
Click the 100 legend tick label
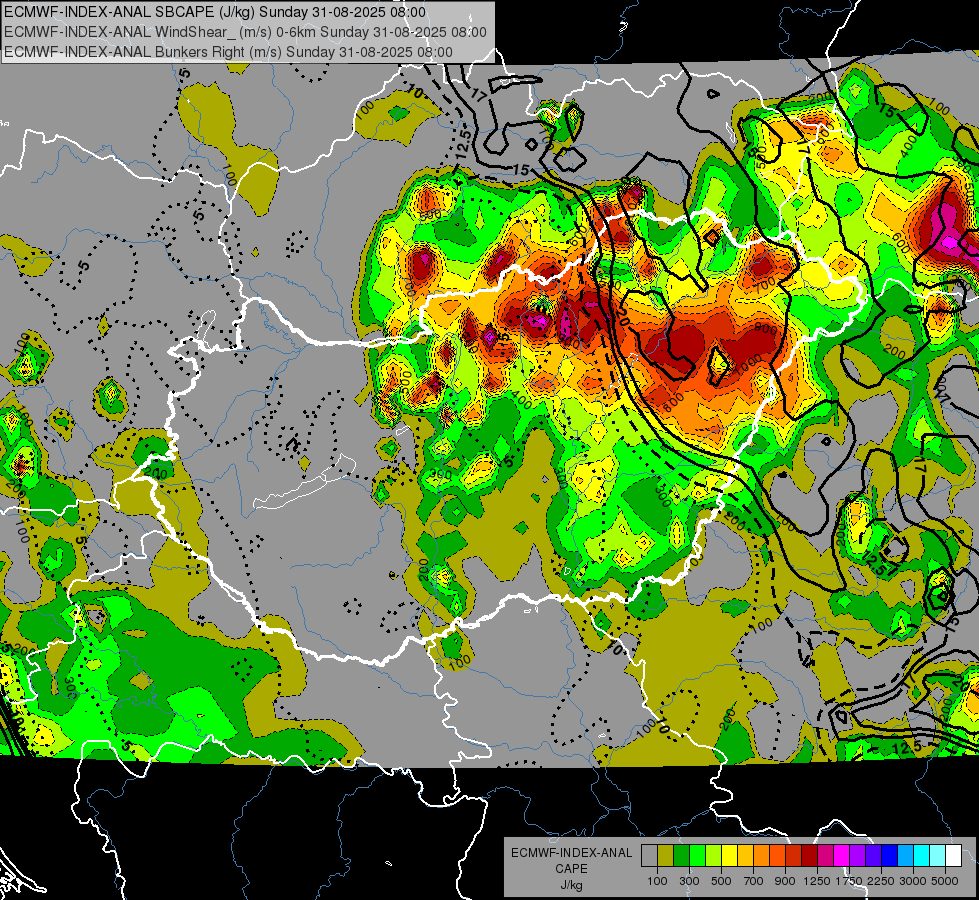657,881
